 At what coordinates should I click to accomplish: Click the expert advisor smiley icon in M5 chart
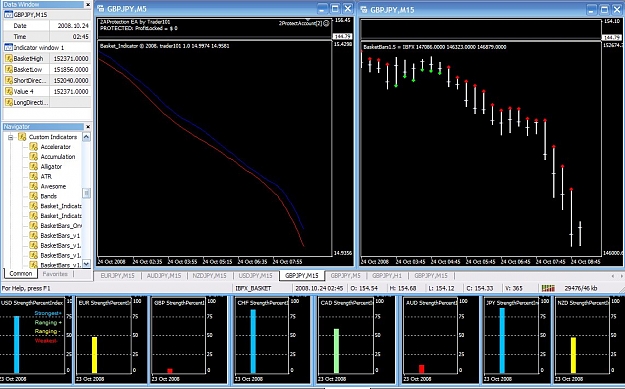(x=326, y=23)
